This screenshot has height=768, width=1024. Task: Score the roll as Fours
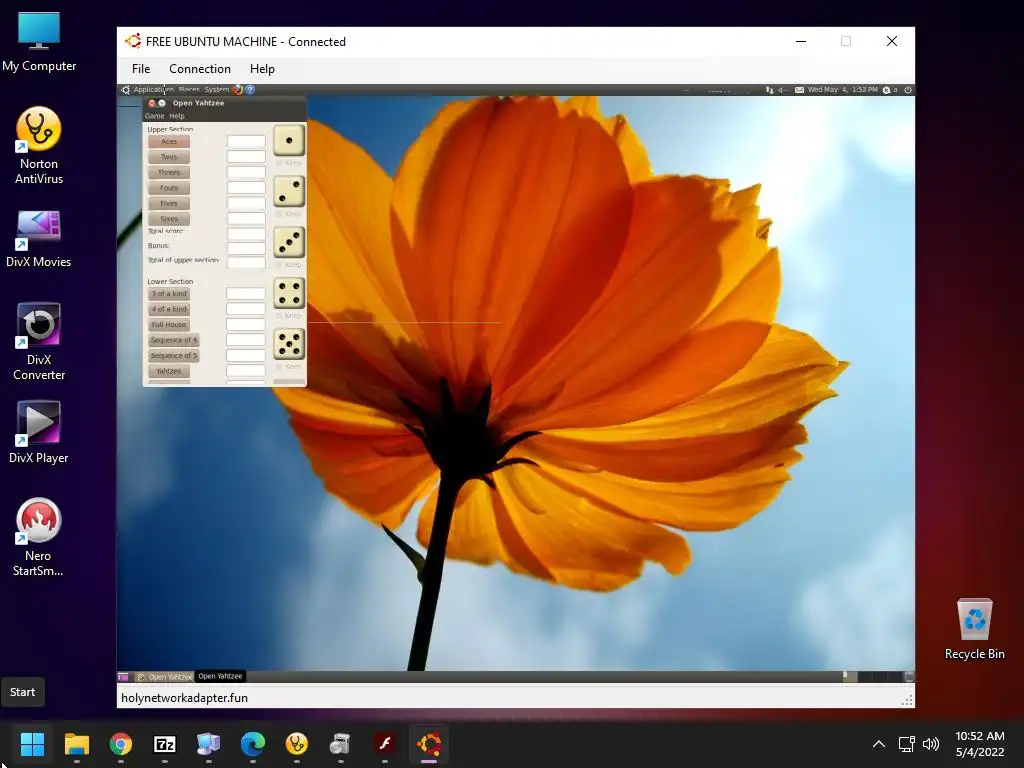click(168, 188)
